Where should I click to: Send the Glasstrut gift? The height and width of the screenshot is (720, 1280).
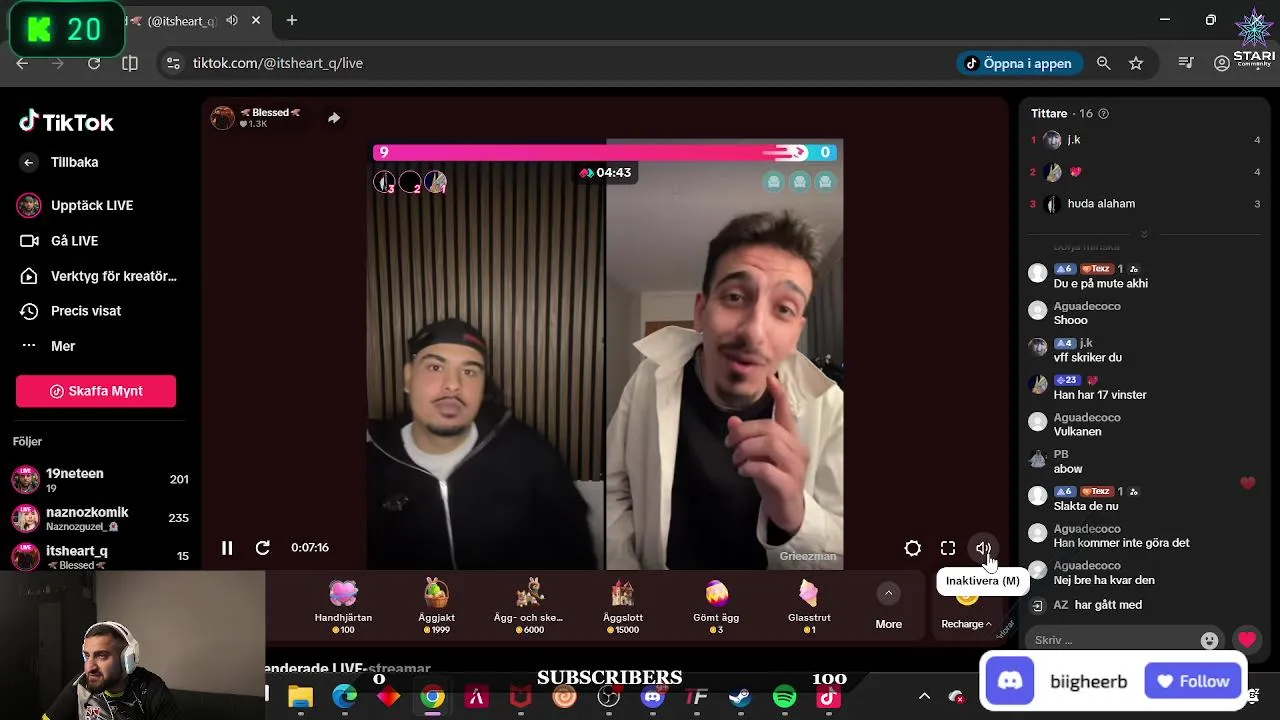click(809, 606)
